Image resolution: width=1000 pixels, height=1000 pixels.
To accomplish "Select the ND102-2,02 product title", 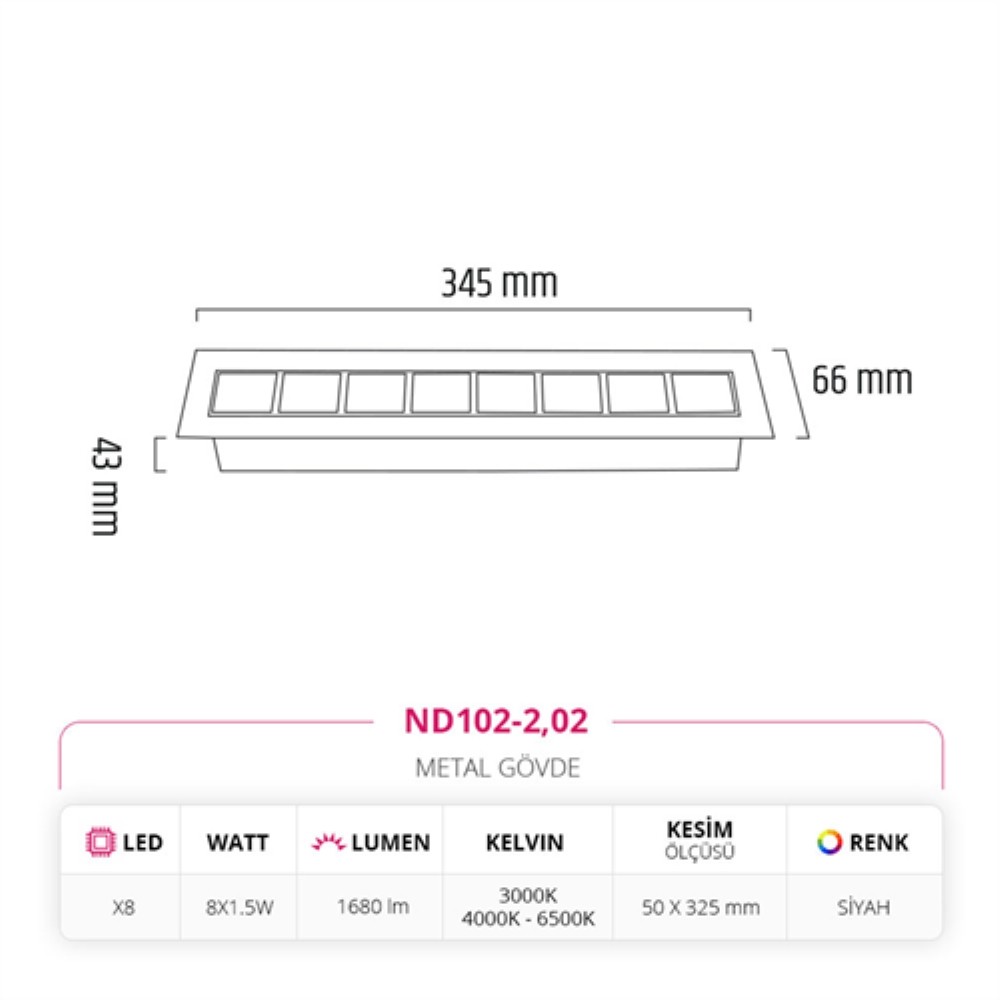I will 496,721.
